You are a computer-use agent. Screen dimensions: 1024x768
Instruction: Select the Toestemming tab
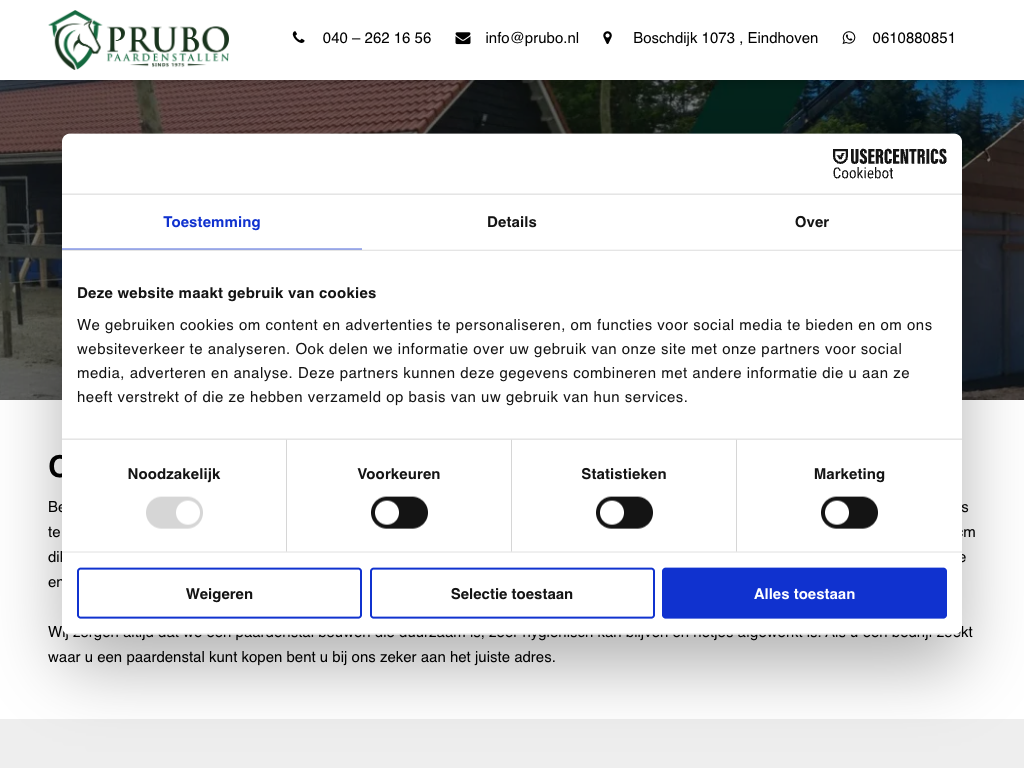coord(212,222)
